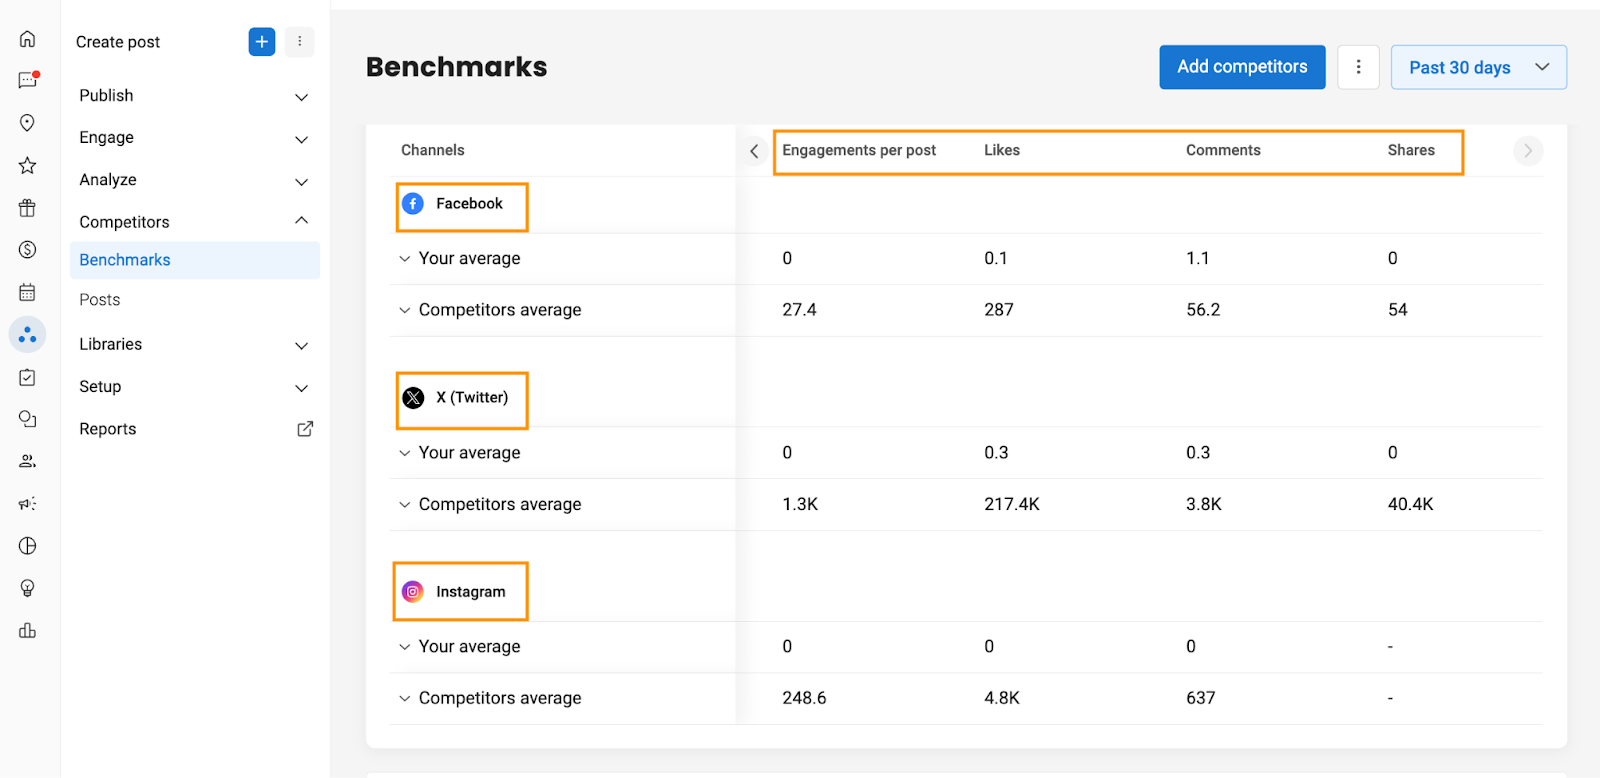This screenshot has height=778, width=1600.
Task: Click the lightbulb icon in sidebar
Action: [27, 588]
